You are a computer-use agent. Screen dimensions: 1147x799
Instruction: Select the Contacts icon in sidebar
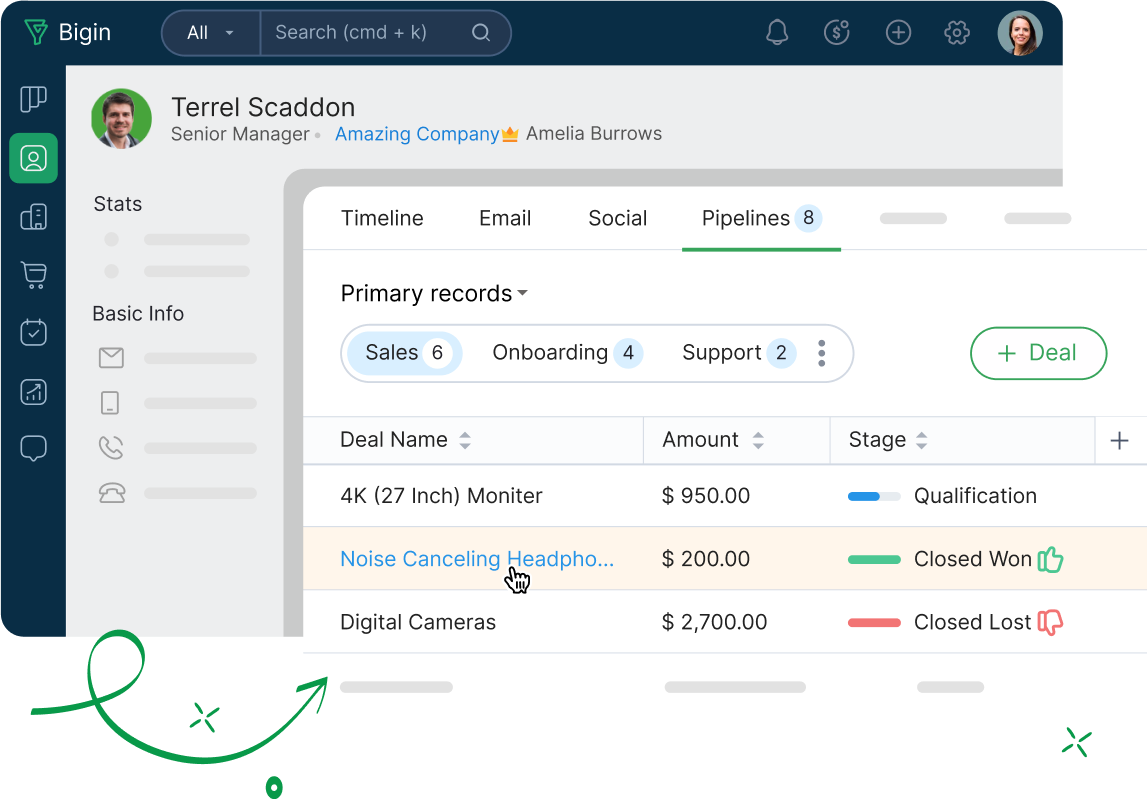pyautogui.click(x=33, y=159)
